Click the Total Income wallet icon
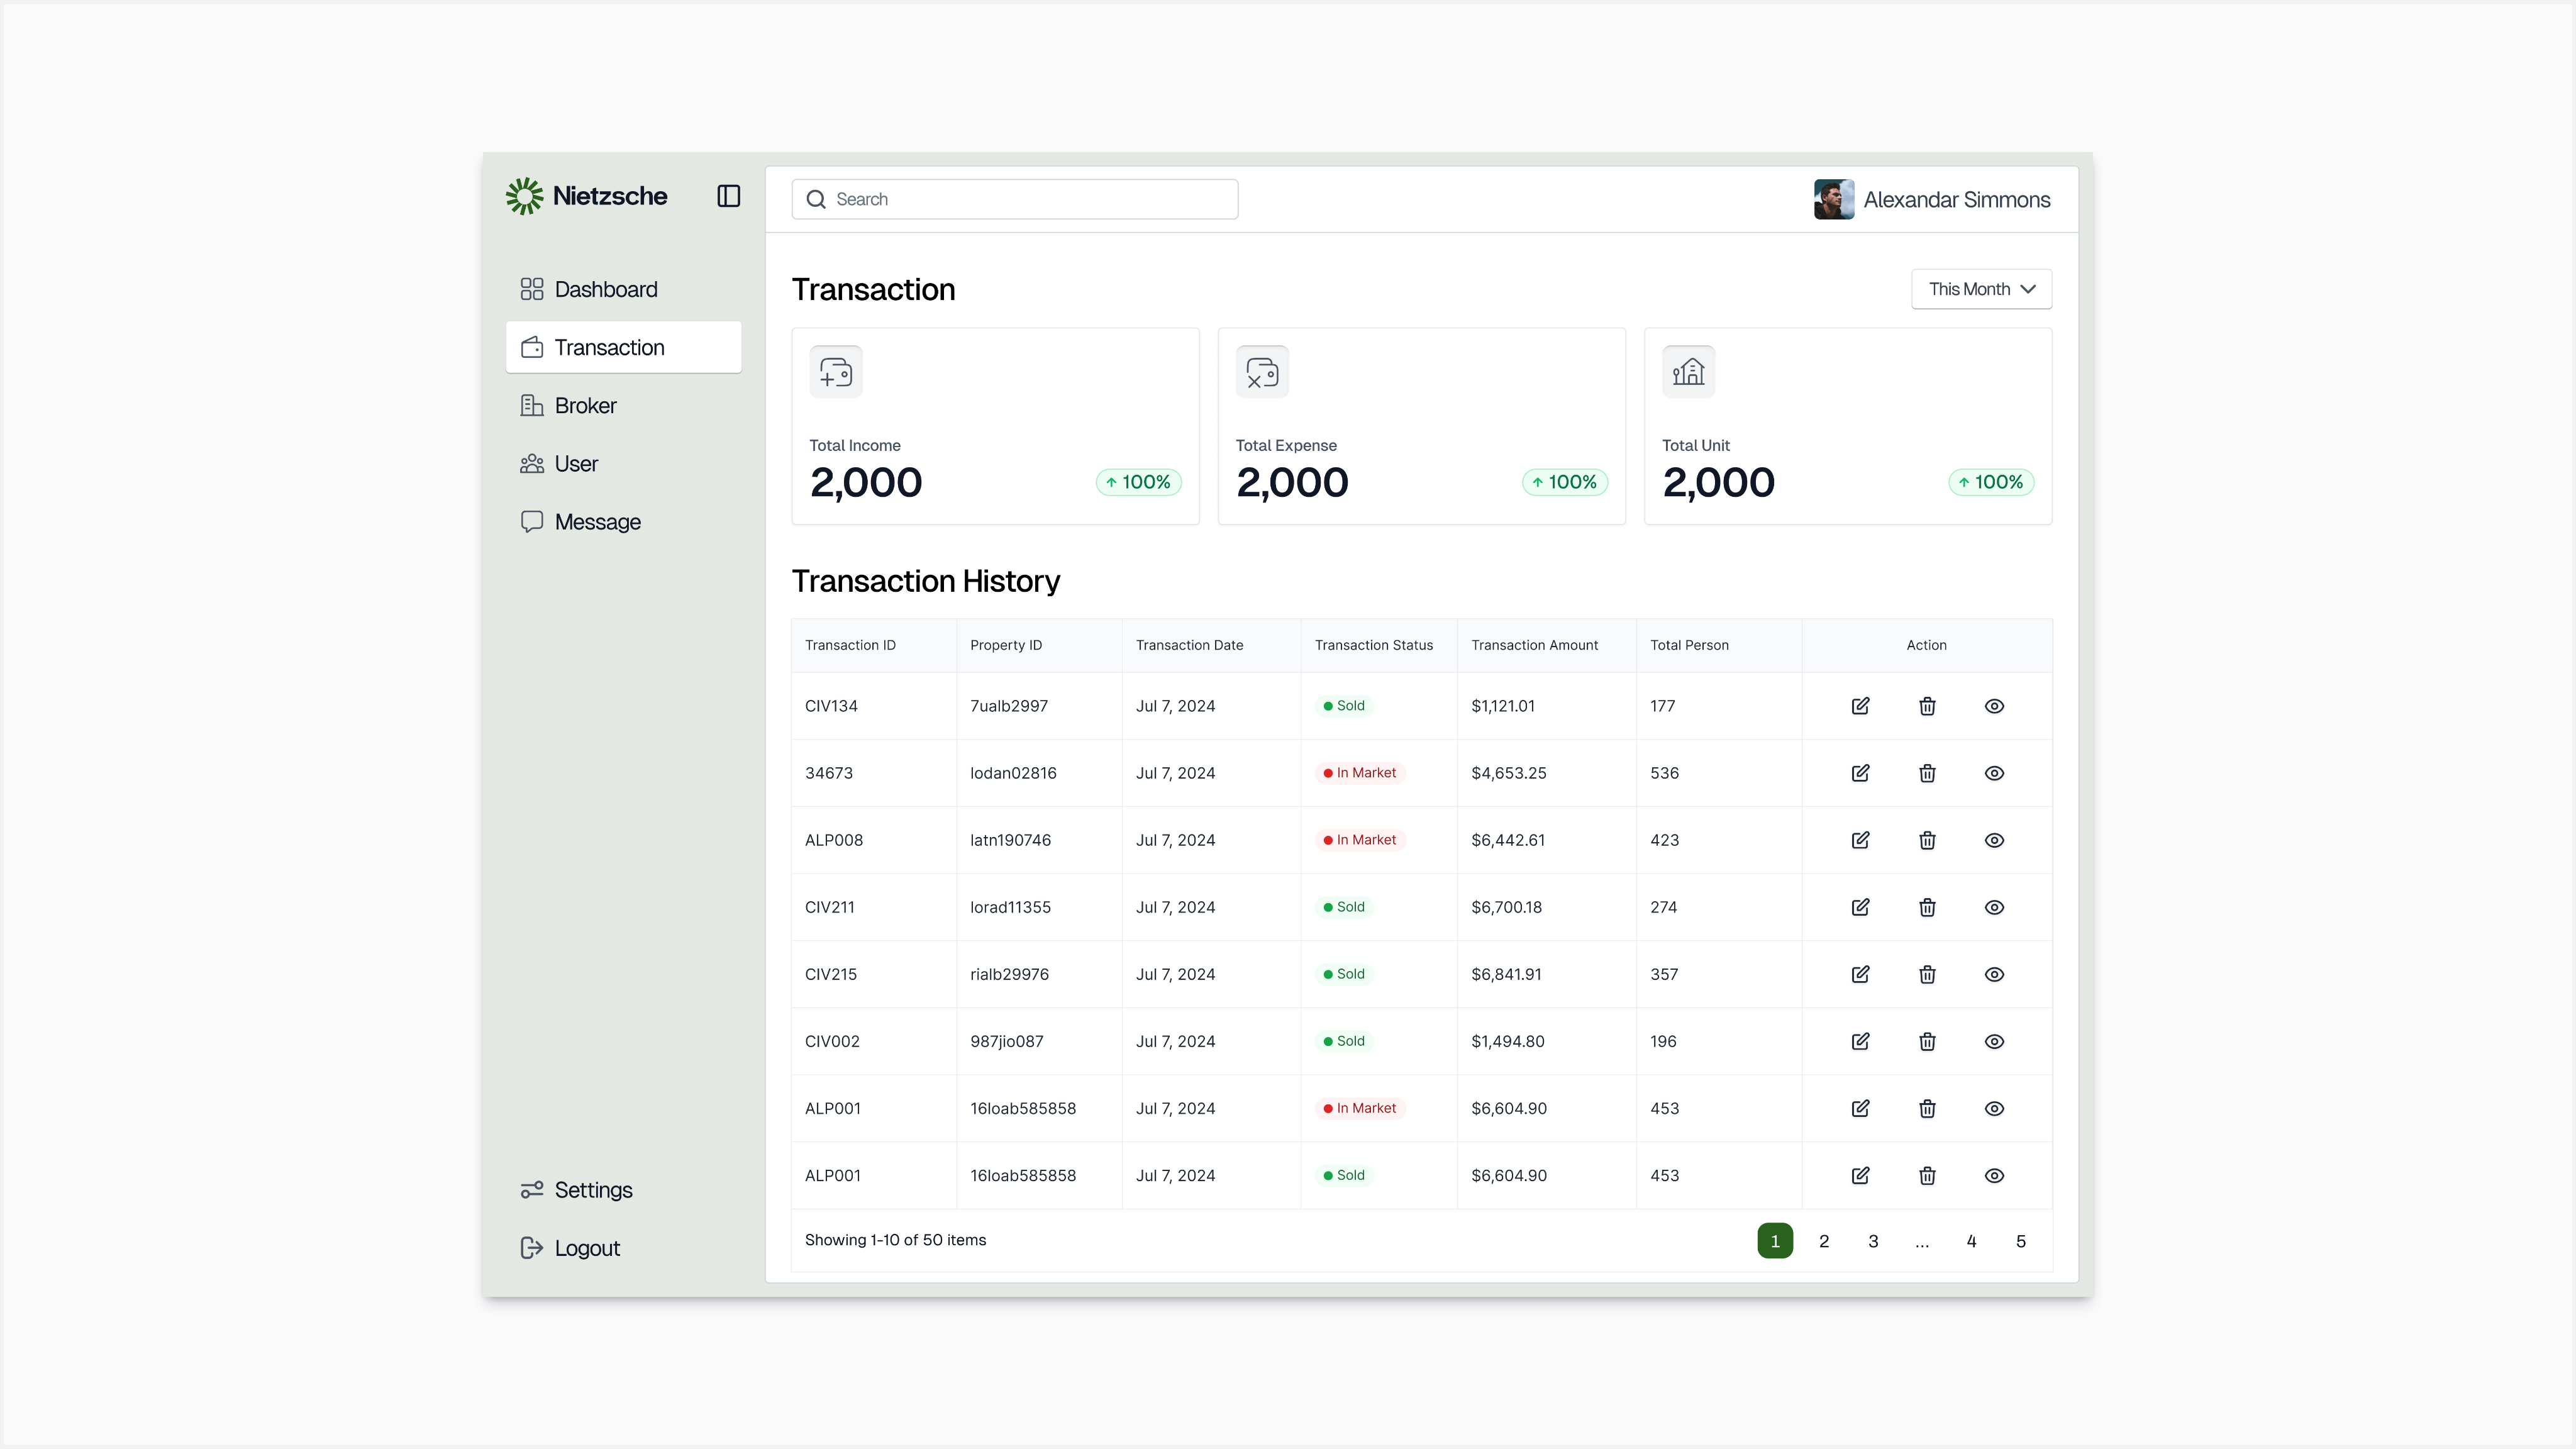Screen dimensions: 2576x1449 point(836,372)
